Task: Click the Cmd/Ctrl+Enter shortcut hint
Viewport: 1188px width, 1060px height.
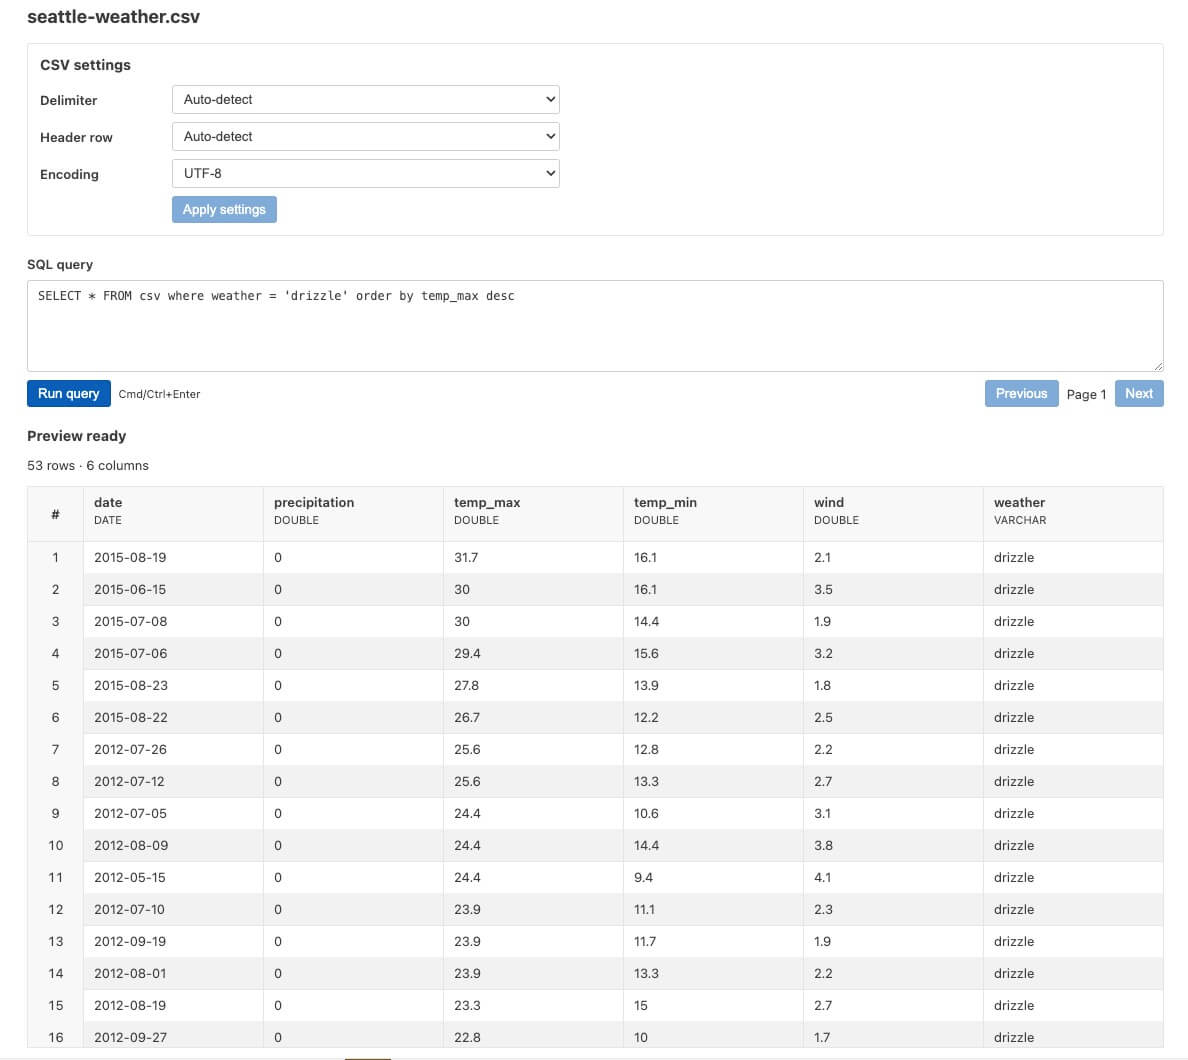Action: [159, 394]
